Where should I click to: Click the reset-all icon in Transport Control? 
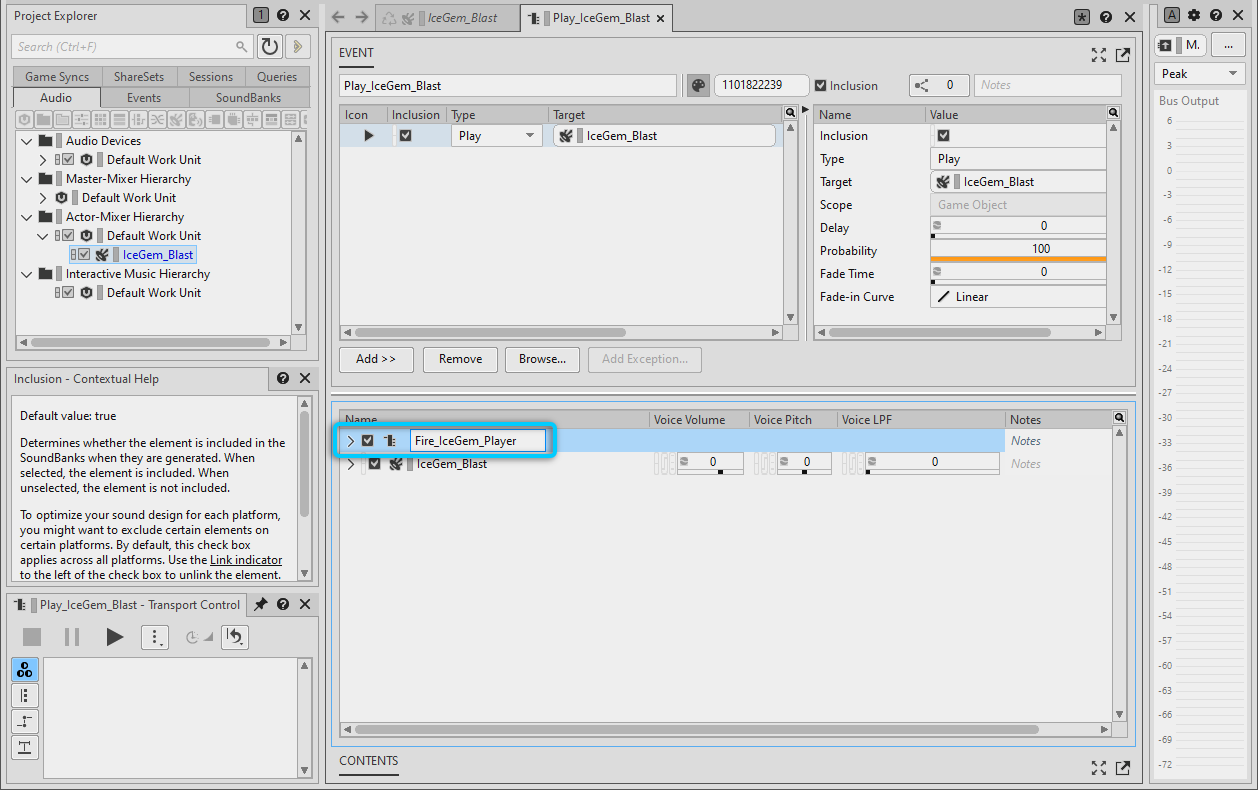(x=235, y=637)
